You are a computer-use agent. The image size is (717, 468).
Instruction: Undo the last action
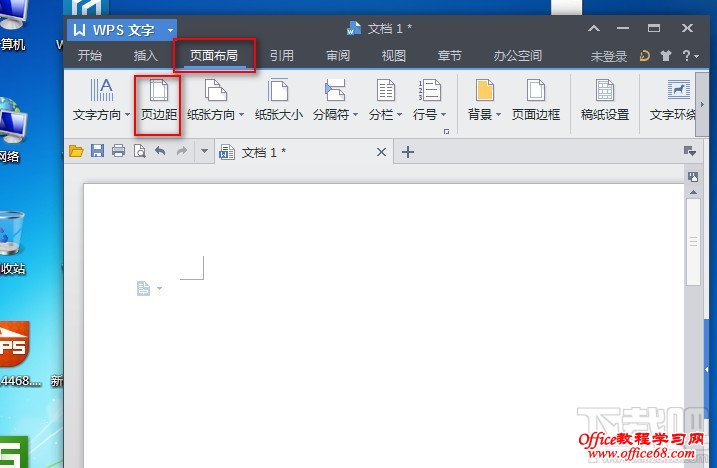pyautogui.click(x=160, y=151)
